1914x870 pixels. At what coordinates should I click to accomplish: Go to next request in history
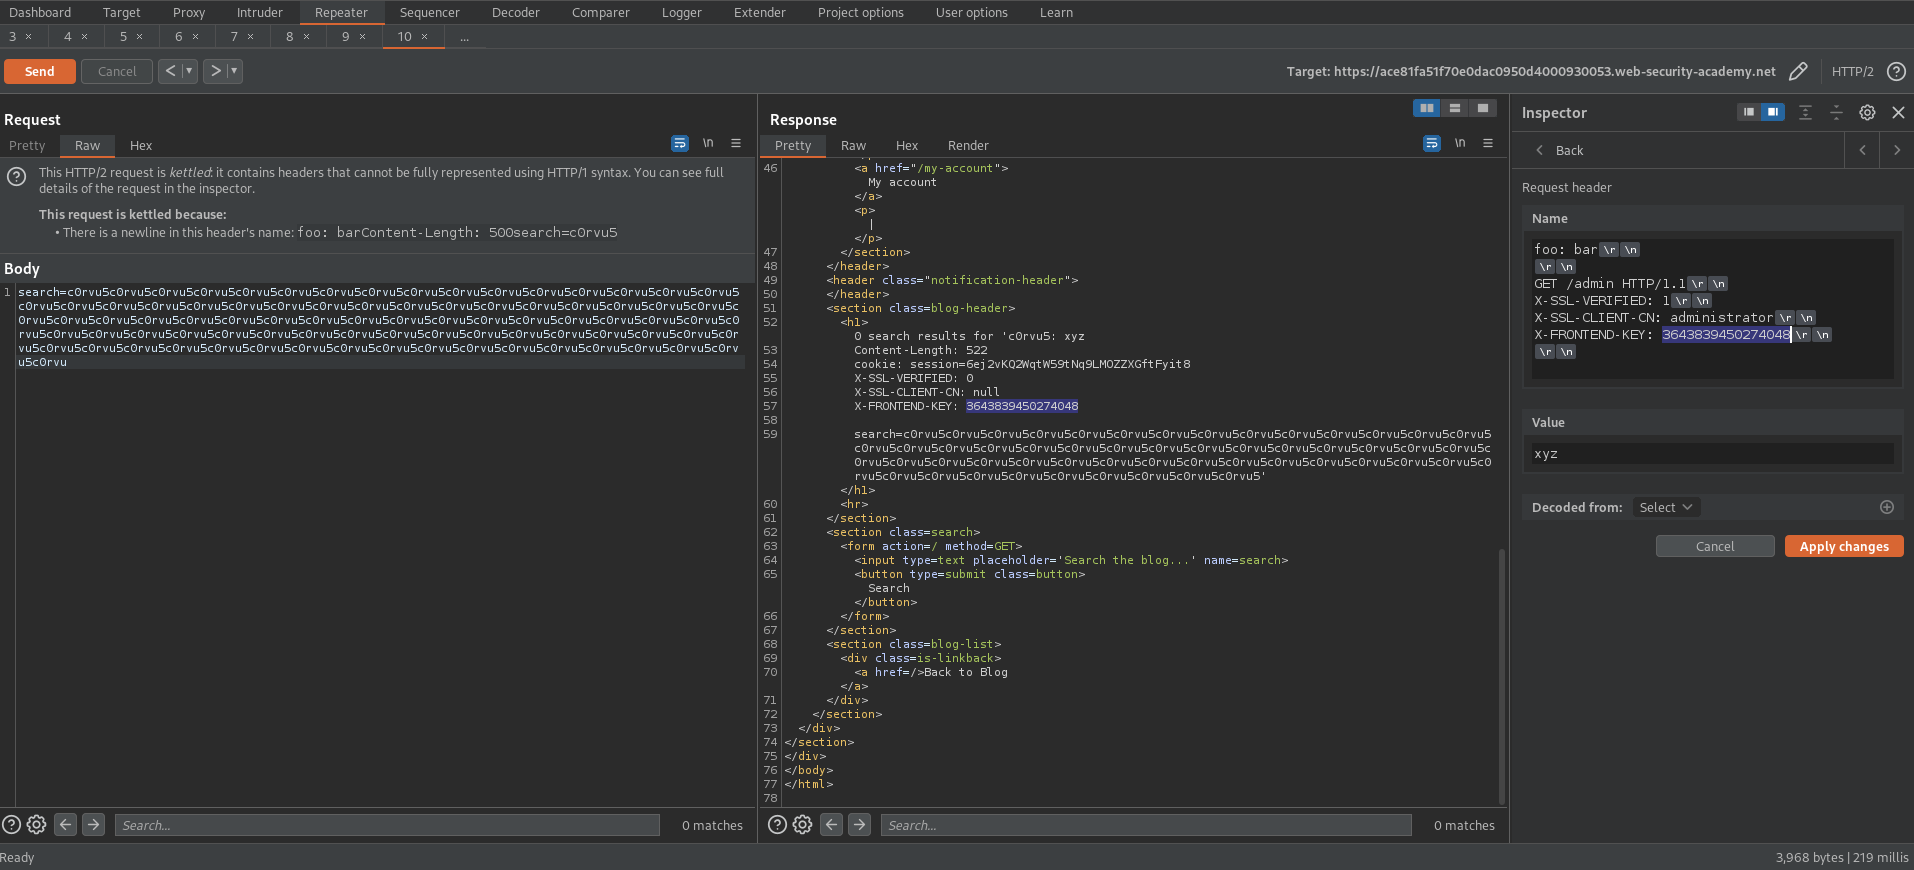[x=215, y=71]
